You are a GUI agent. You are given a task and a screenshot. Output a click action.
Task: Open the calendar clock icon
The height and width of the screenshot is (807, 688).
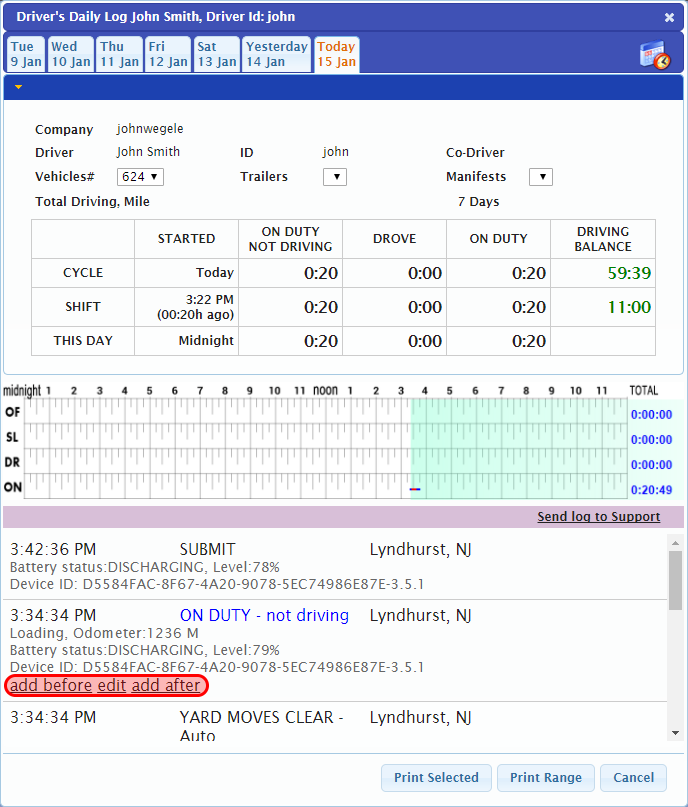pos(655,54)
